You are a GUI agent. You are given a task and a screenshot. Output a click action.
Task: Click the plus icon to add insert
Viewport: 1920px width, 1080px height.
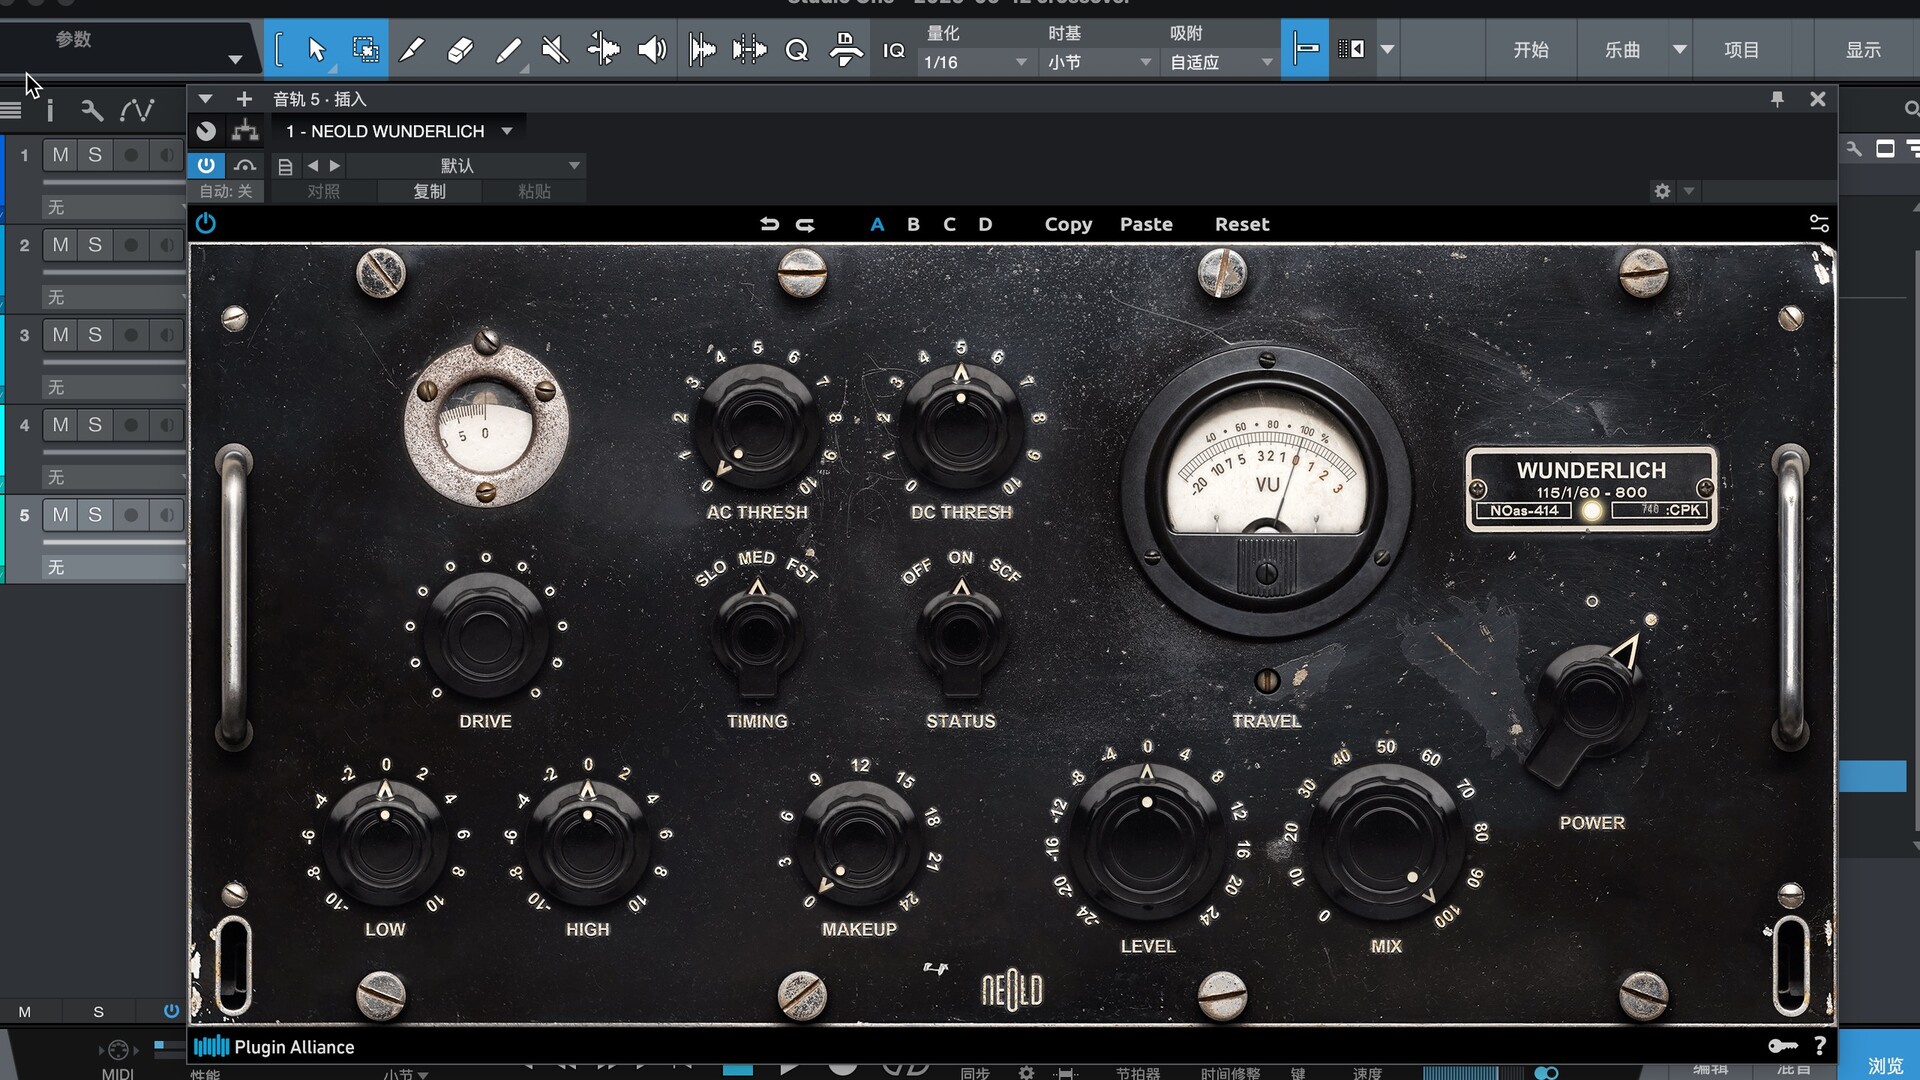pyautogui.click(x=244, y=99)
